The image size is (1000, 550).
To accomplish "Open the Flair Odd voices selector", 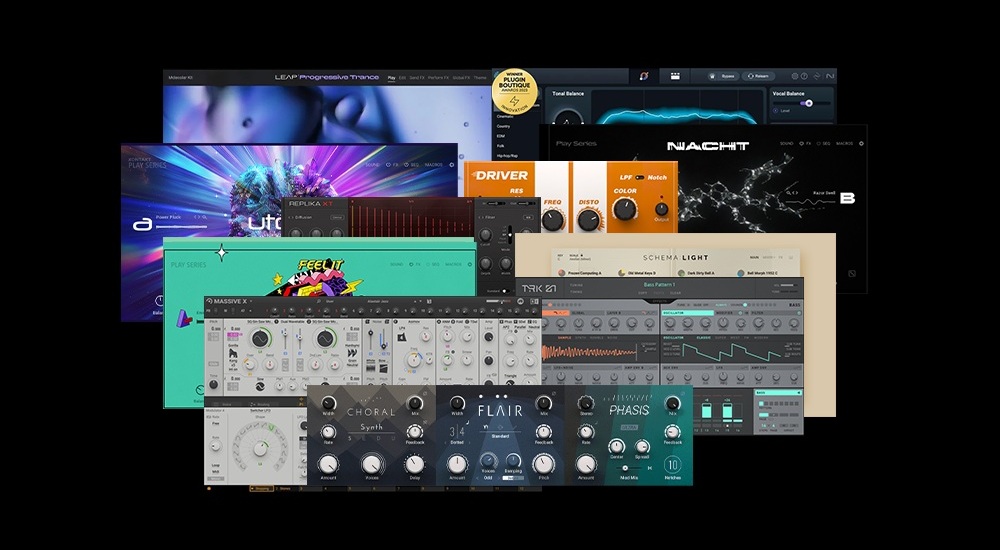I will point(488,477).
